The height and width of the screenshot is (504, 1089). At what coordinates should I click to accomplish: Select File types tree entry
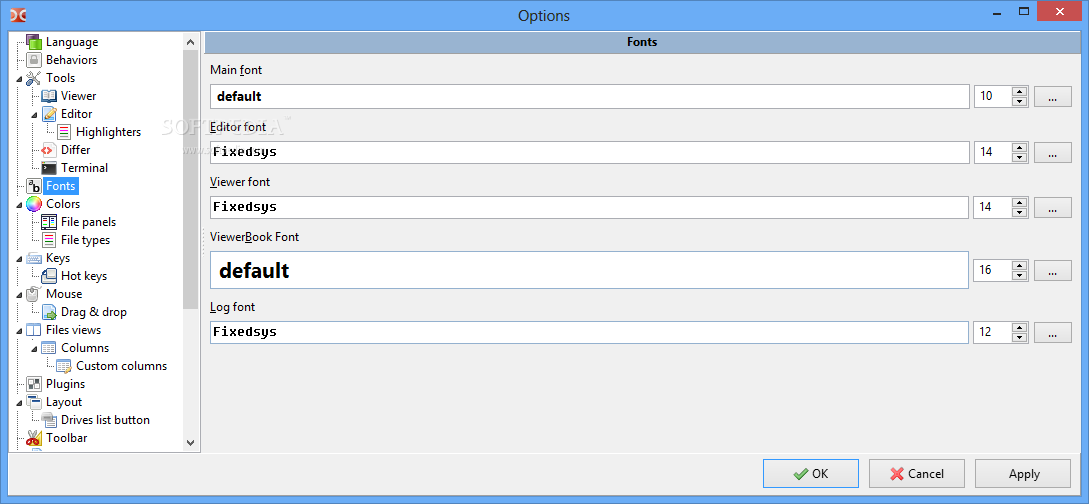click(85, 240)
